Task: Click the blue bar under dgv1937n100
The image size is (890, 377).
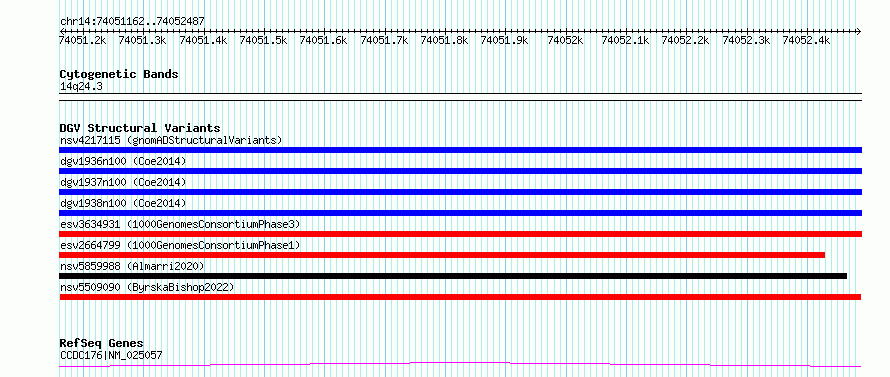Action: point(460,192)
